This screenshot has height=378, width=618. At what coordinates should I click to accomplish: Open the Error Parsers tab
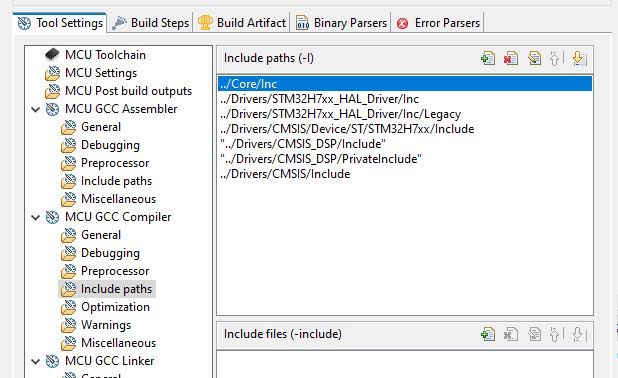(x=437, y=23)
